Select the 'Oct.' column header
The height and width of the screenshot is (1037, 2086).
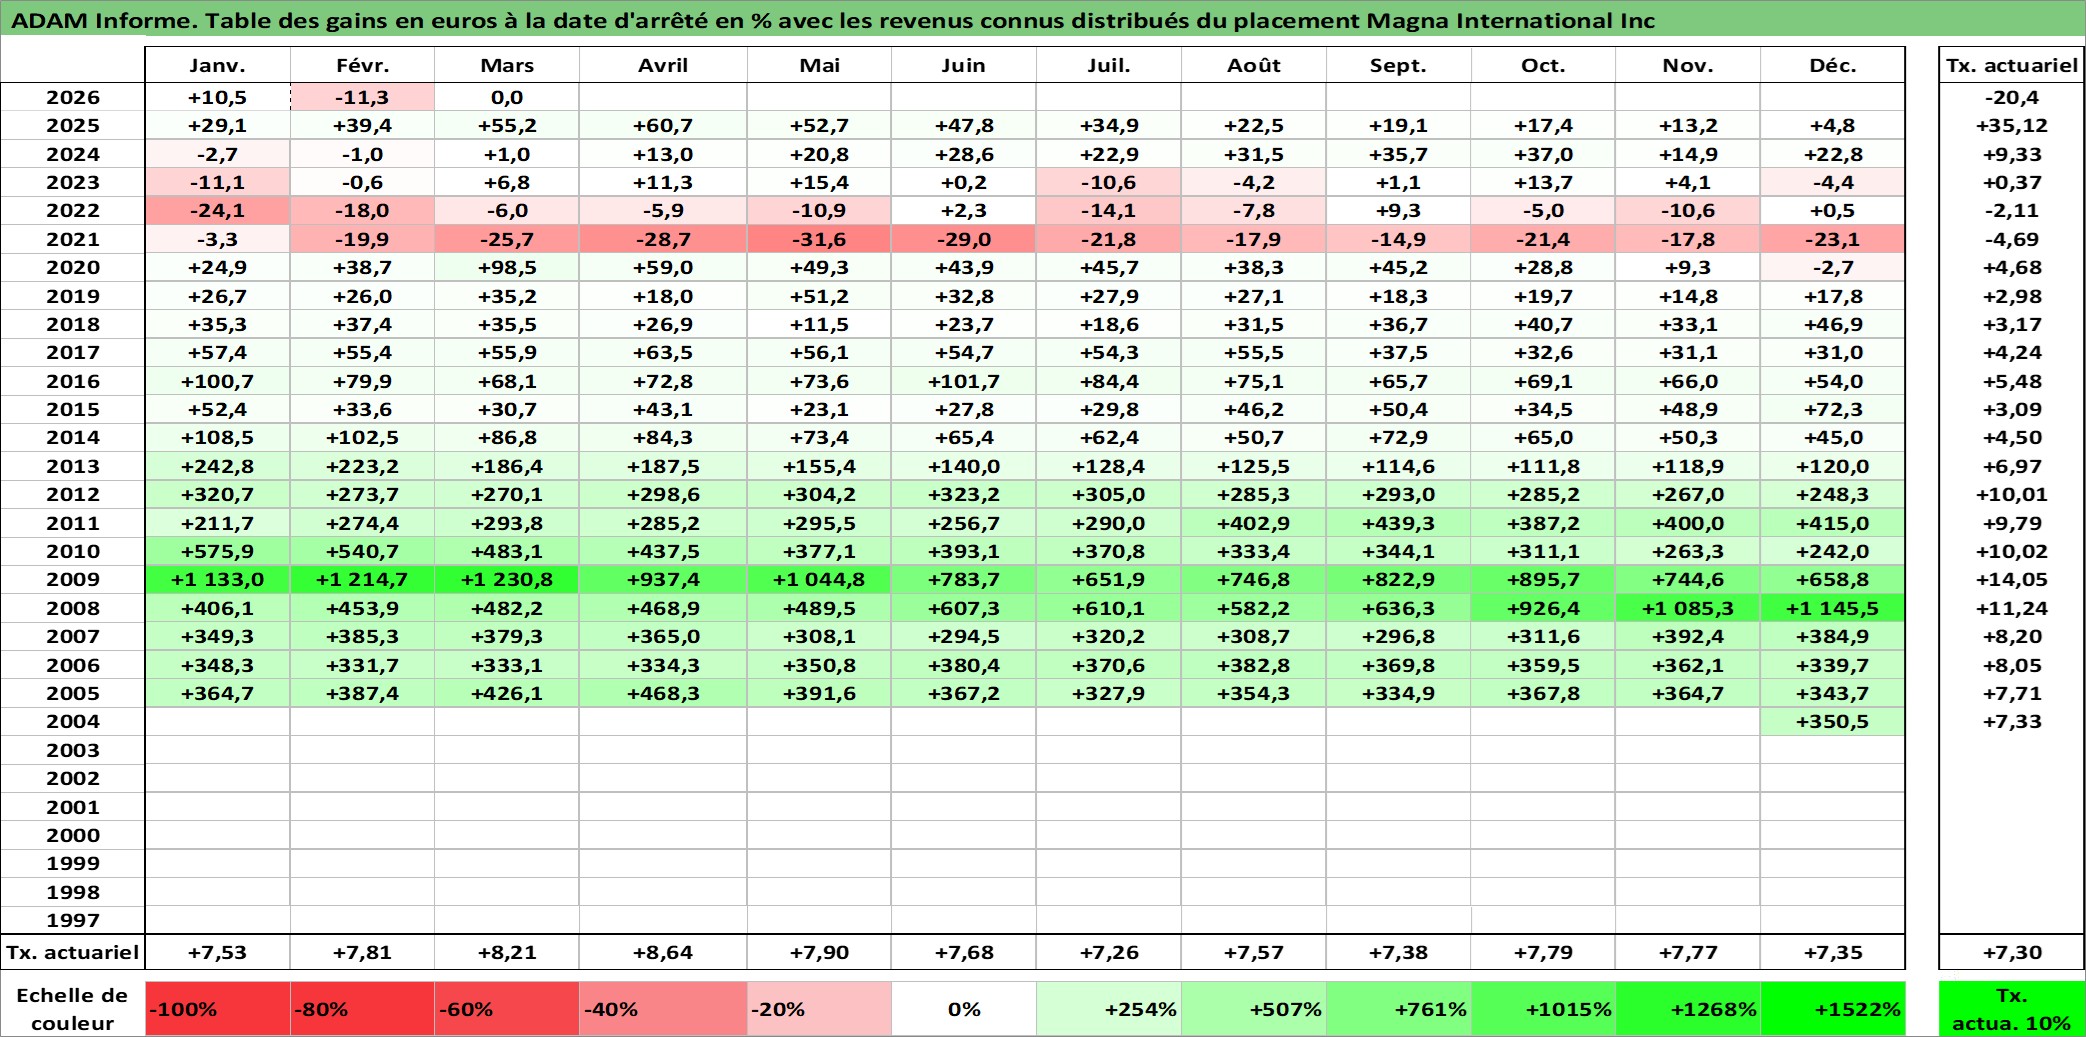pyautogui.click(x=1543, y=65)
